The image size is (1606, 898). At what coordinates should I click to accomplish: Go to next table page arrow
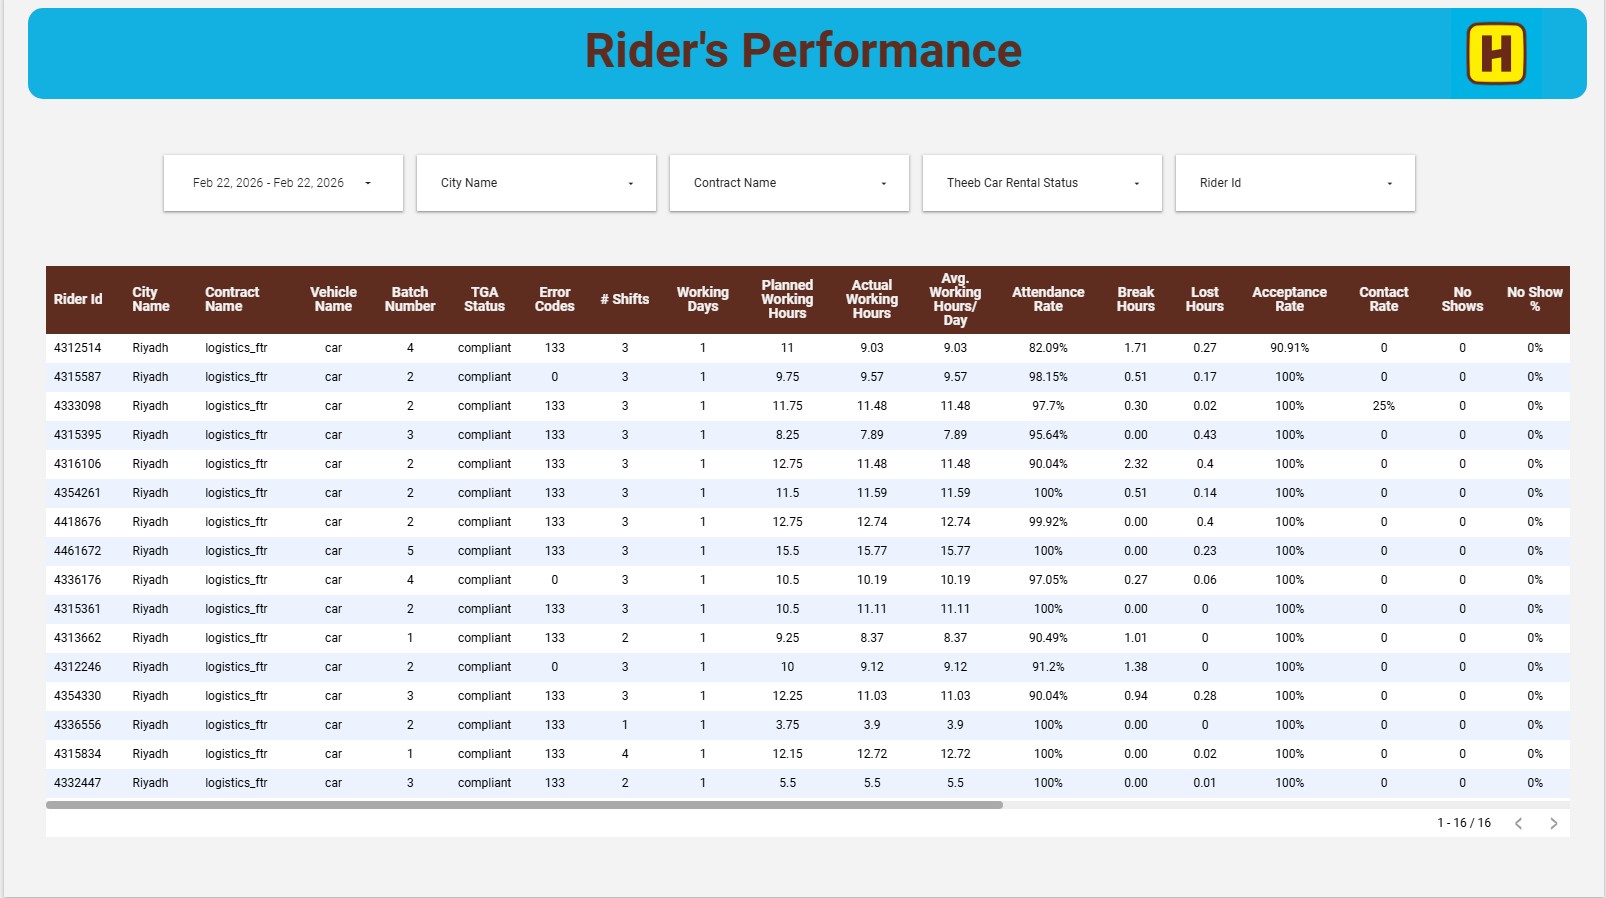(x=1553, y=823)
